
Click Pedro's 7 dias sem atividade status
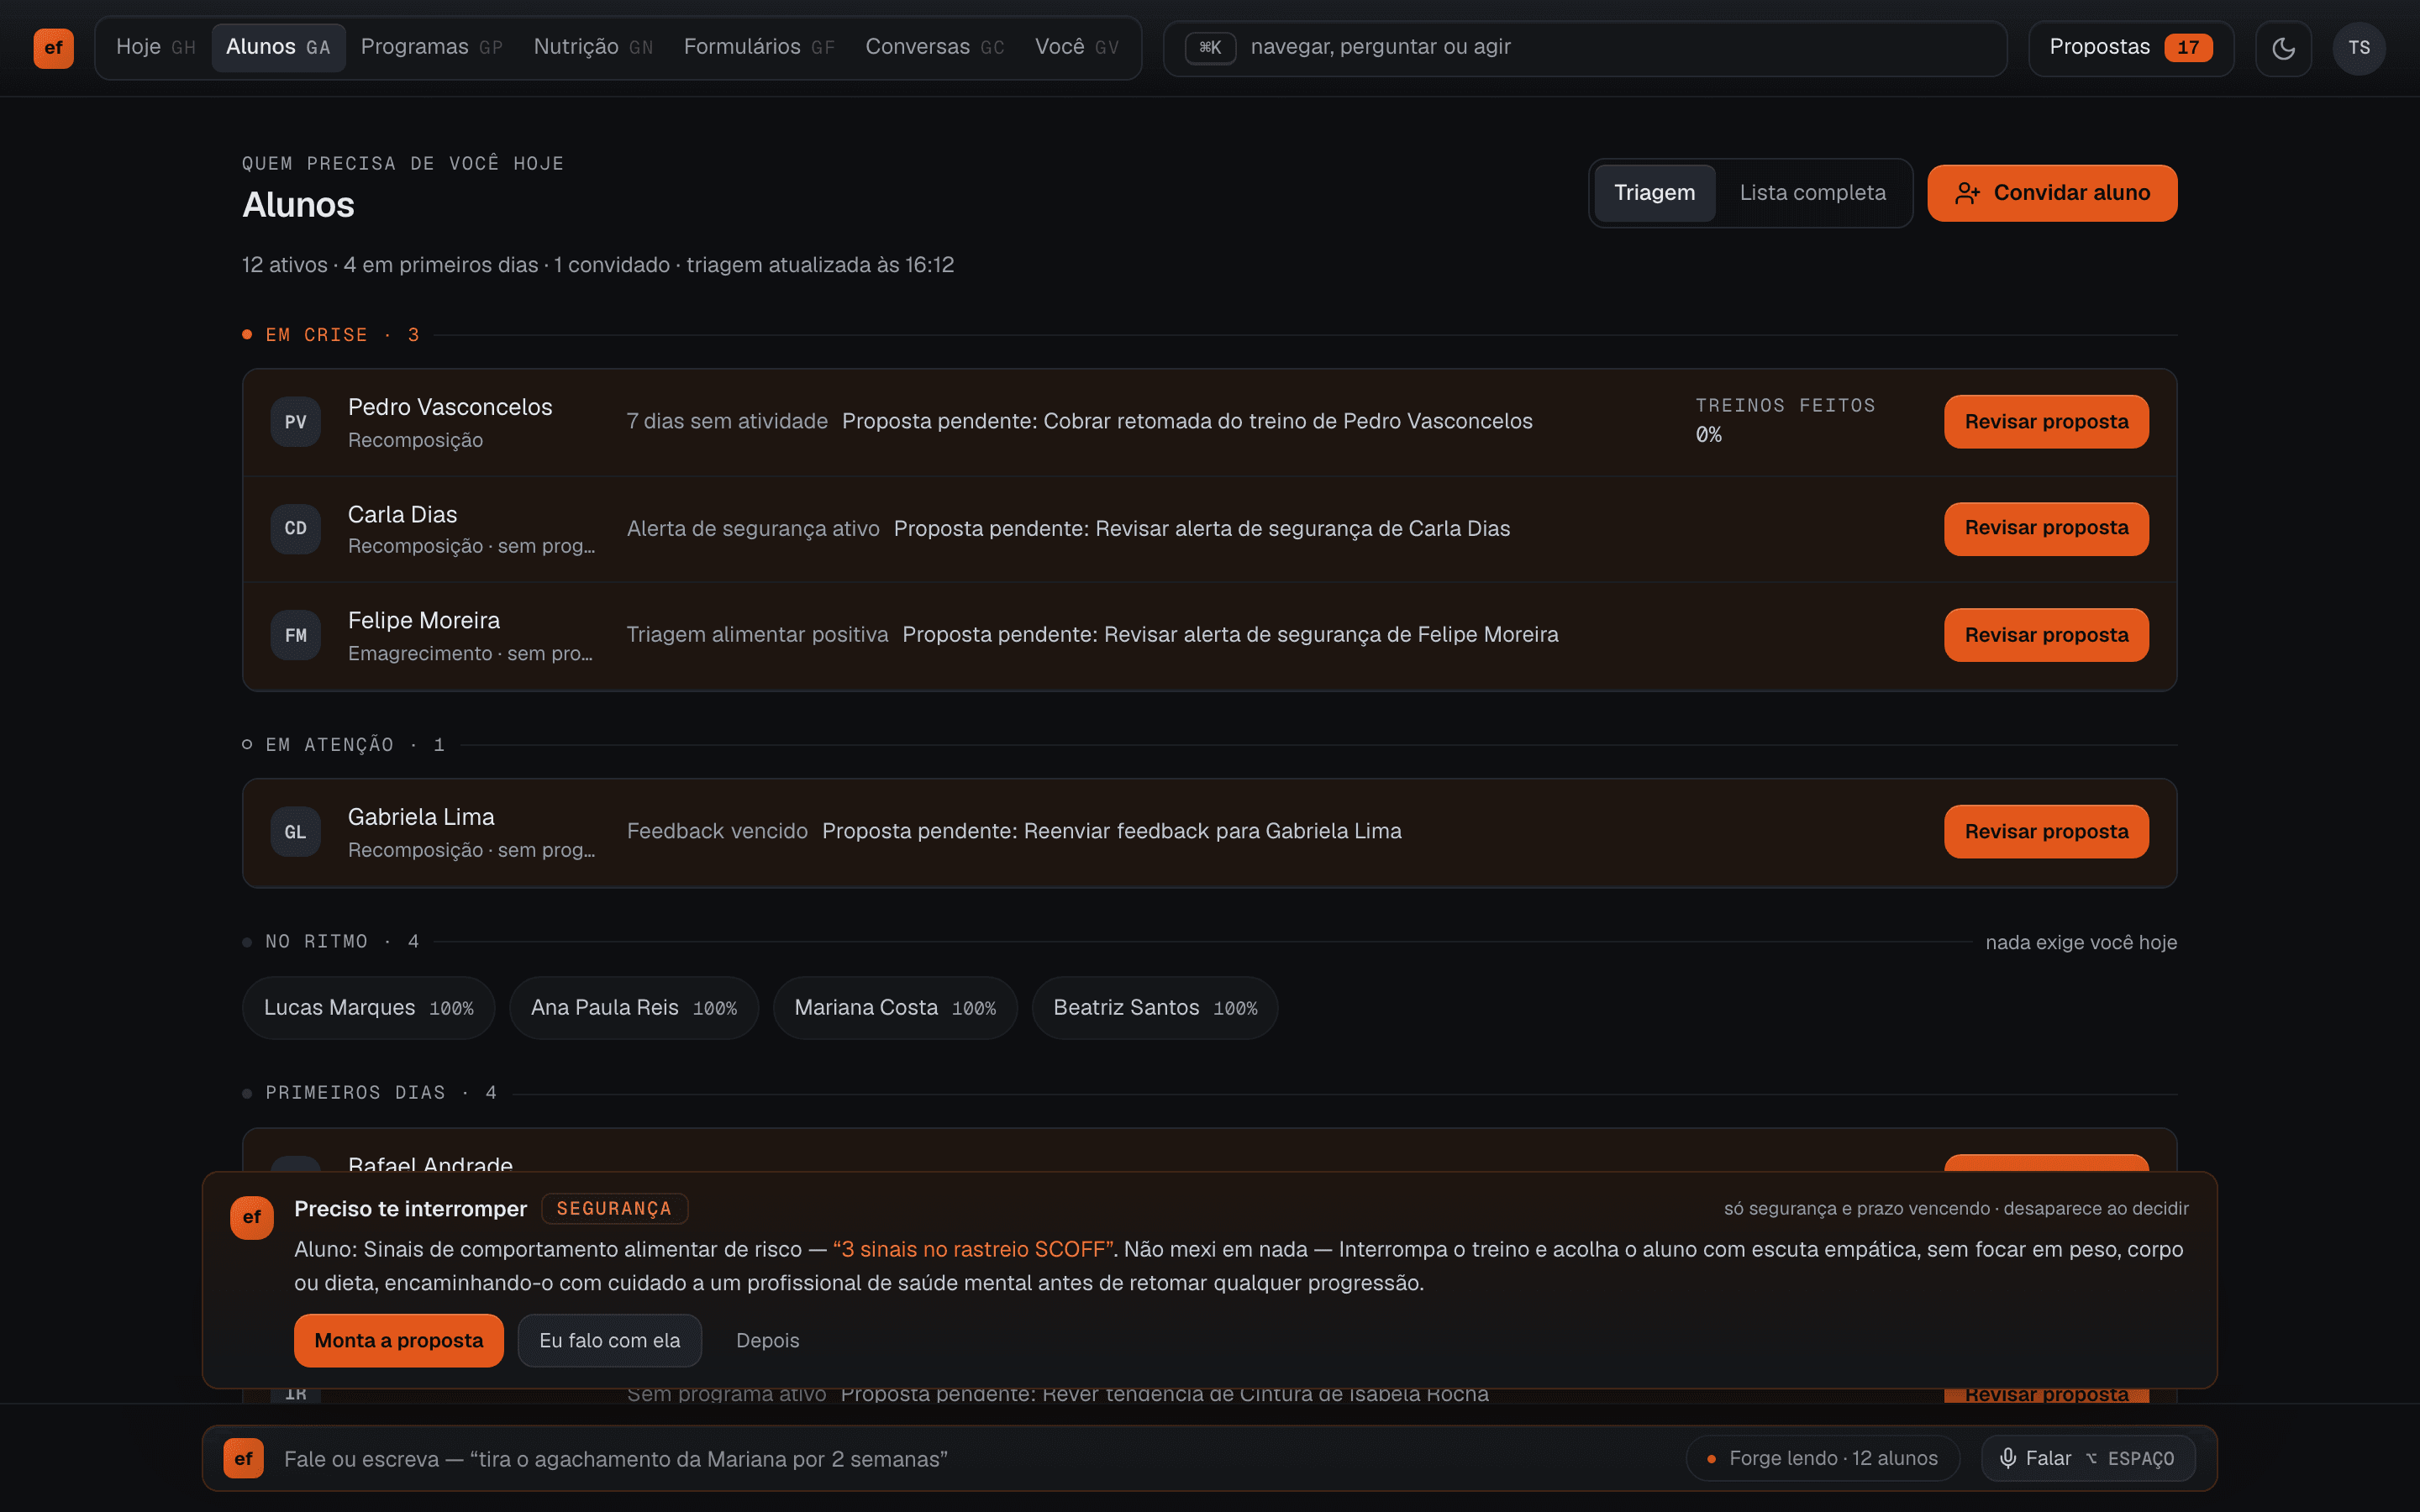click(727, 421)
